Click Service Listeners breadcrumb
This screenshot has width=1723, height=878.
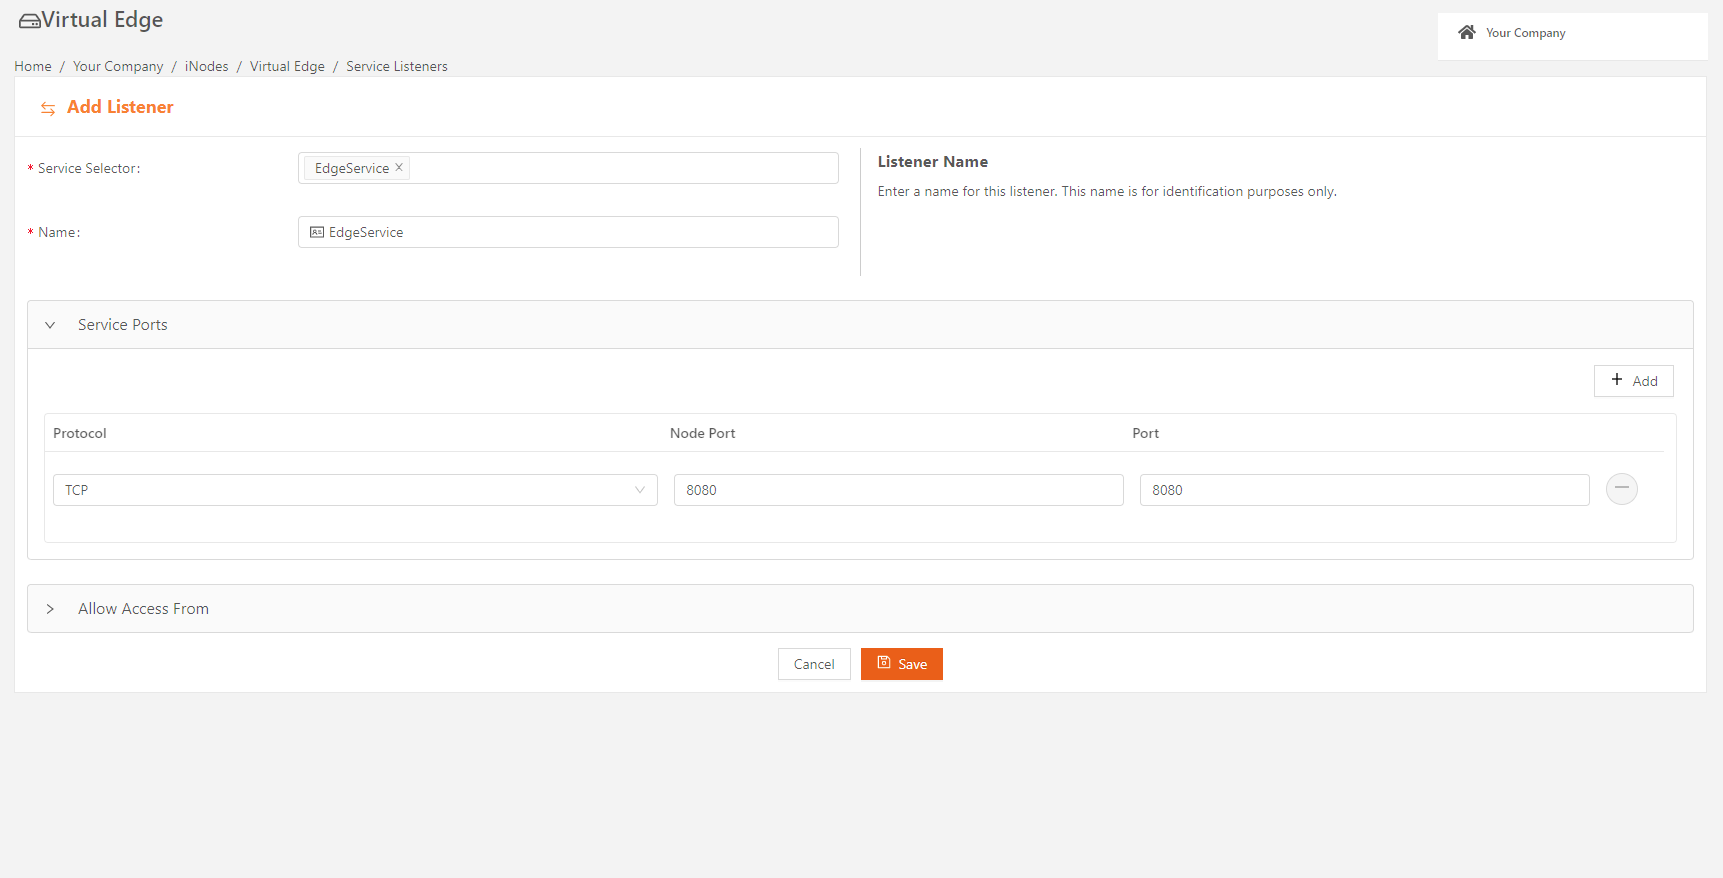[x=397, y=66]
